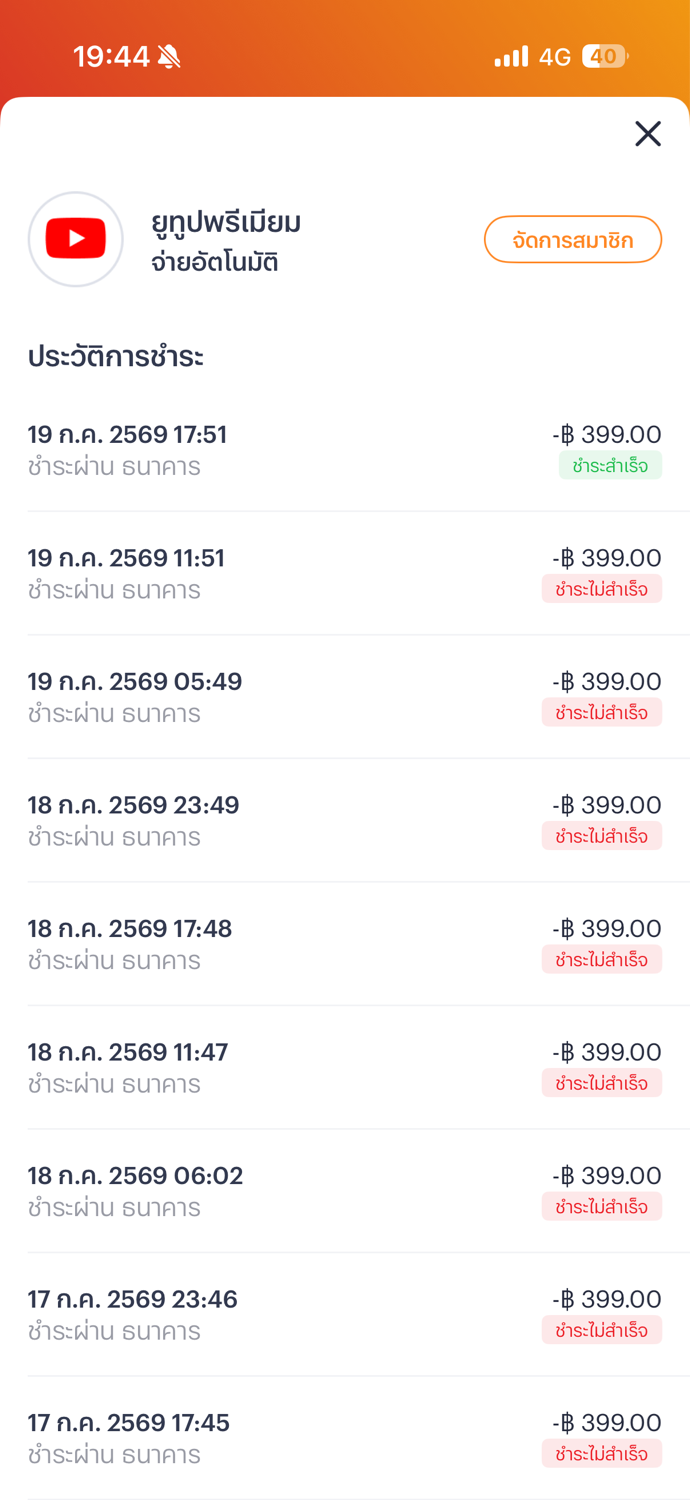This screenshot has height=1500, width=690.
Task: Open the 17 ก.ค. 2569 17:45 transaction
Action: point(345,1438)
